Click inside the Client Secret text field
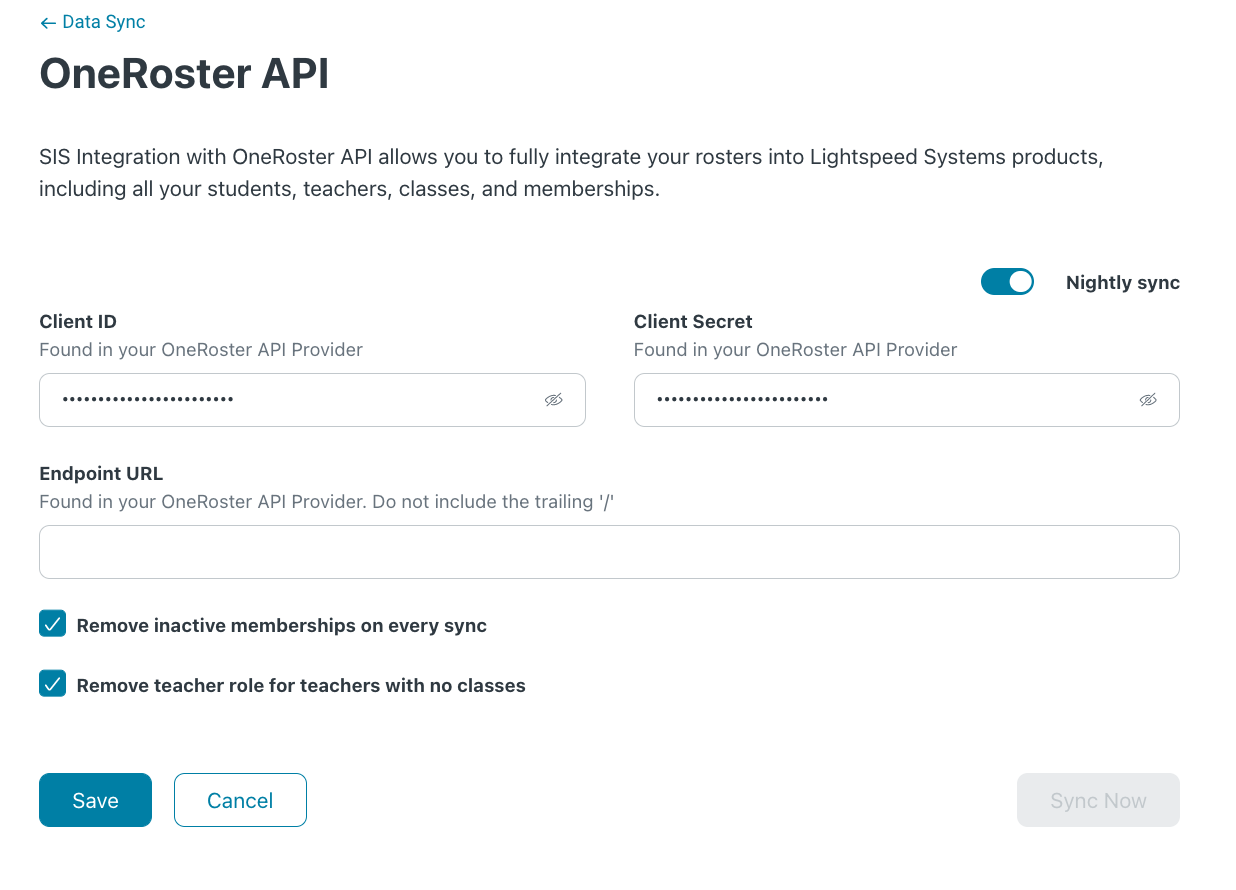 click(x=880, y=399)
